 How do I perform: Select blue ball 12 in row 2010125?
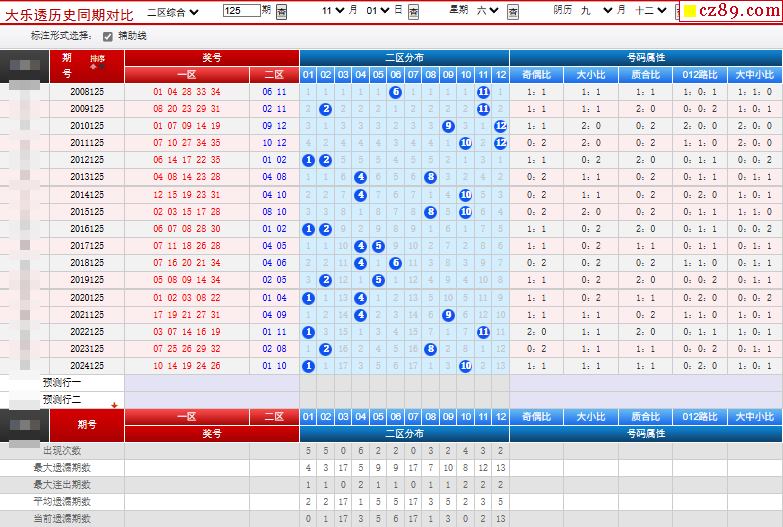pyautogui.click(x=500, y=126)
